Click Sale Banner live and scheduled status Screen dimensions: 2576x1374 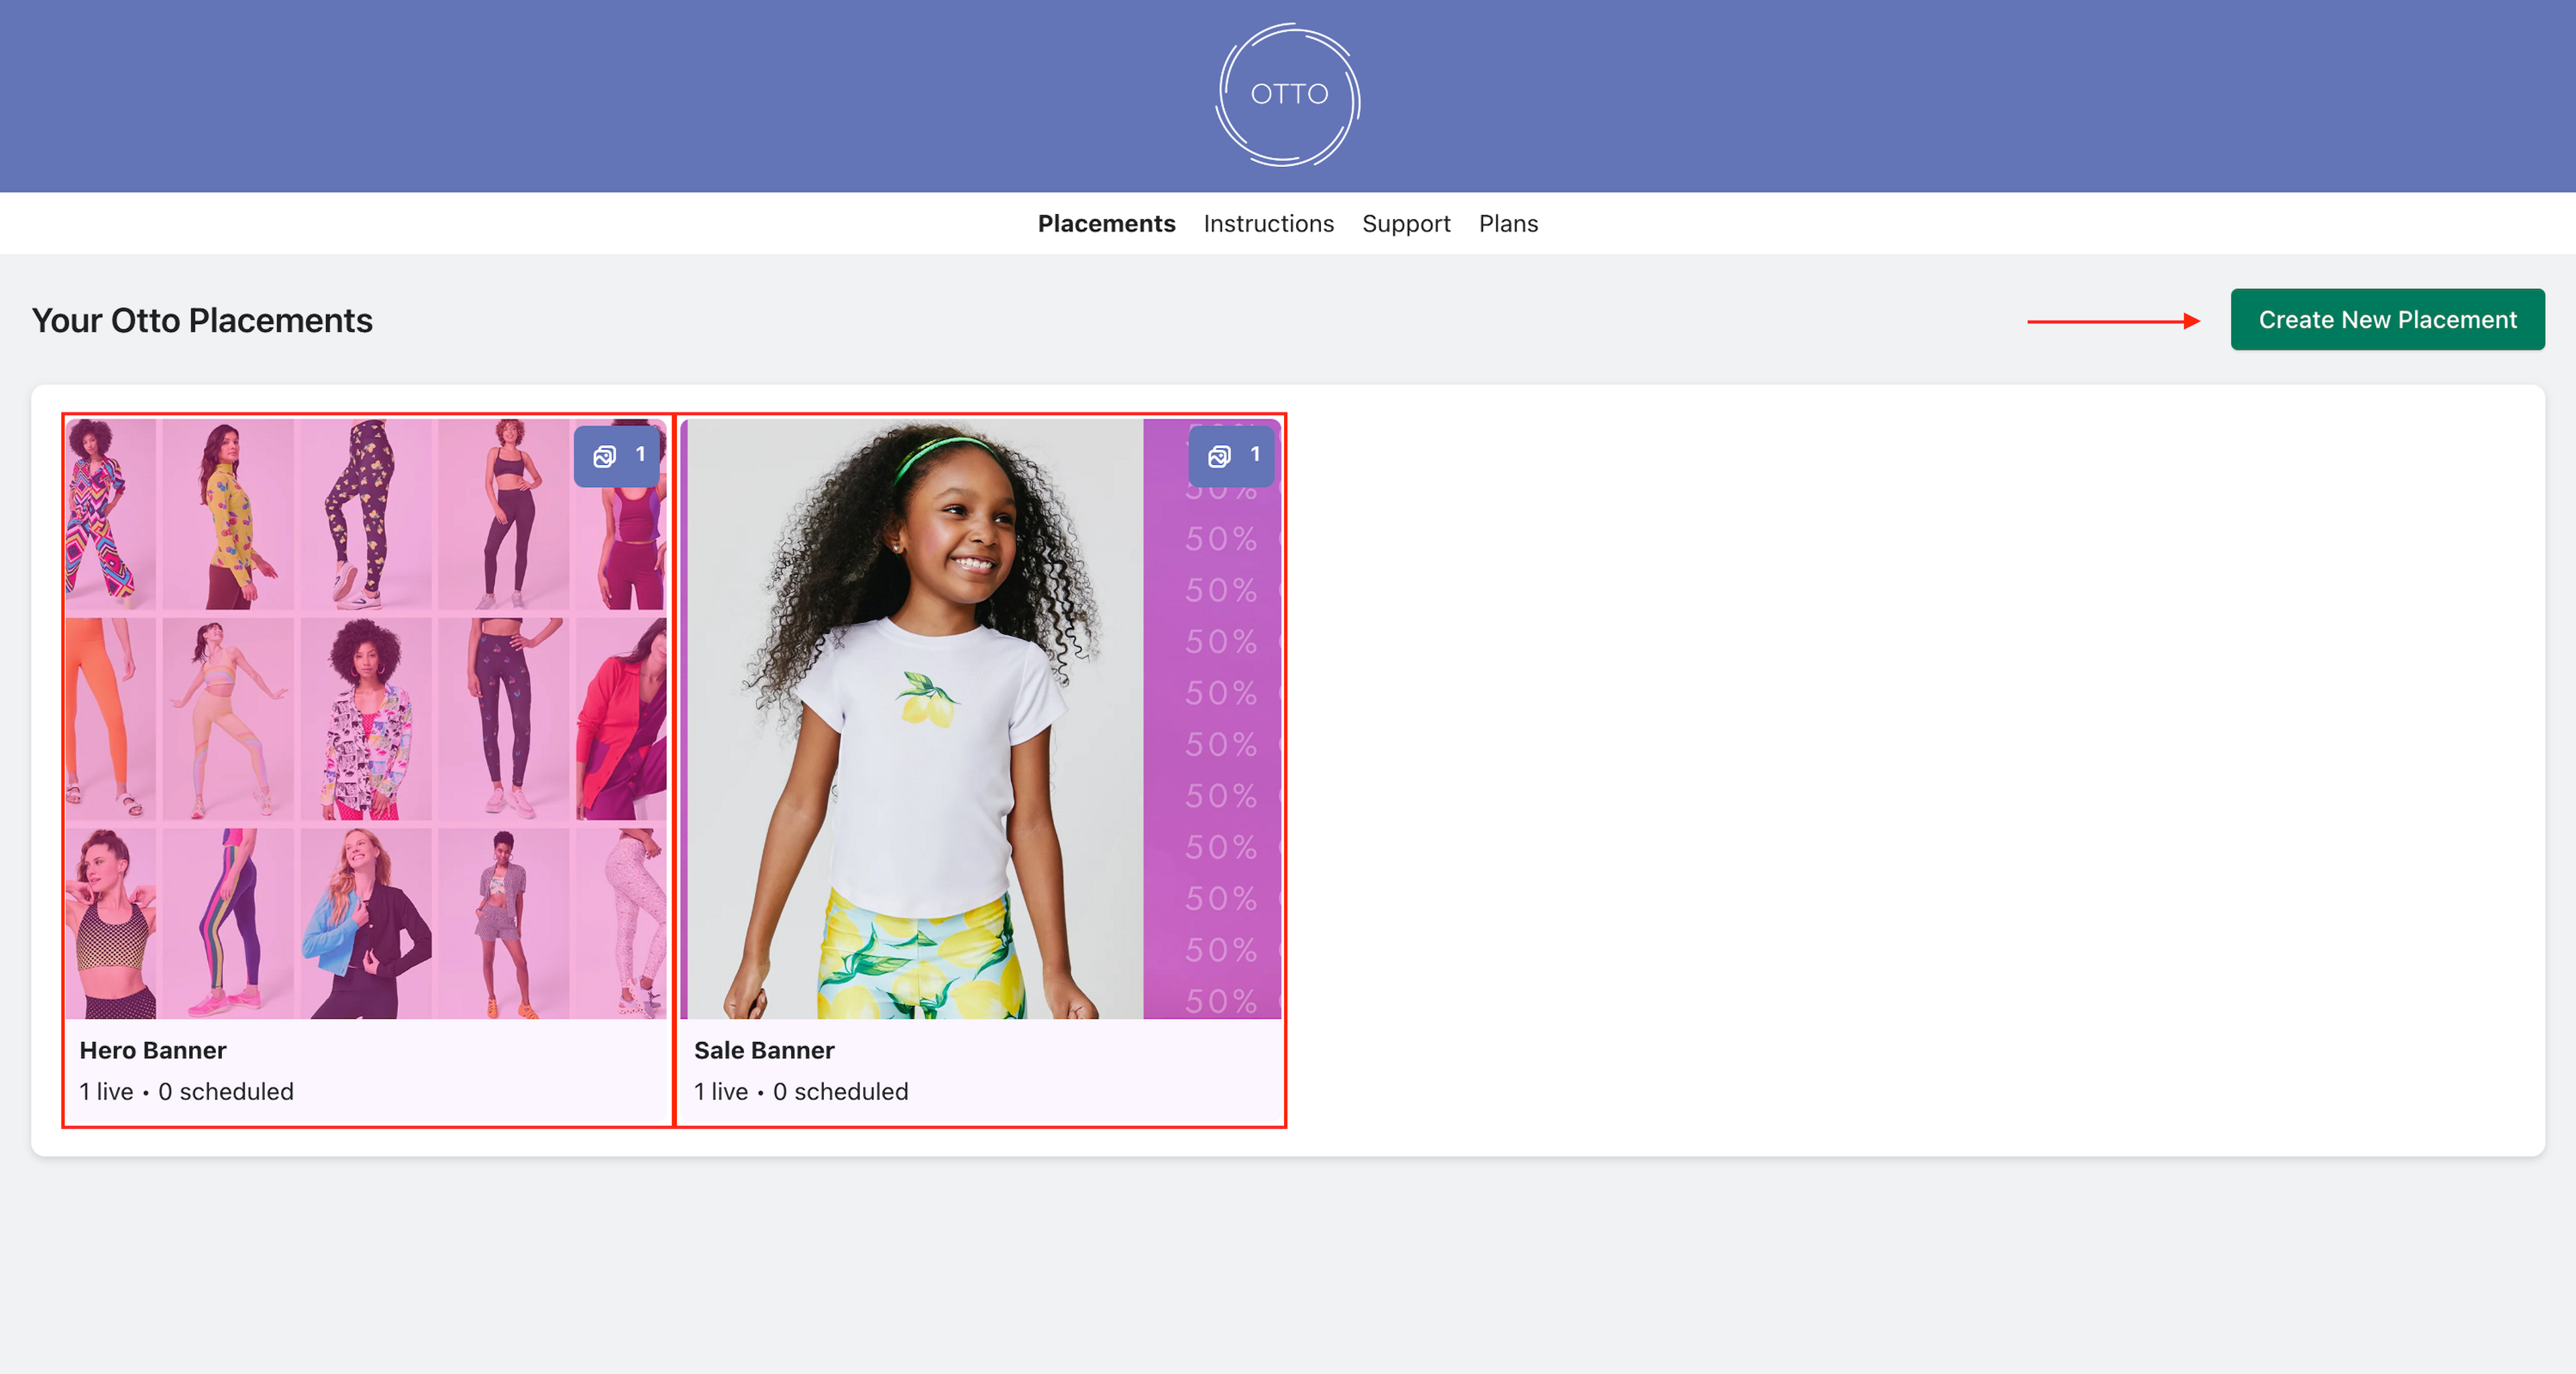[x=801, y=1091]
